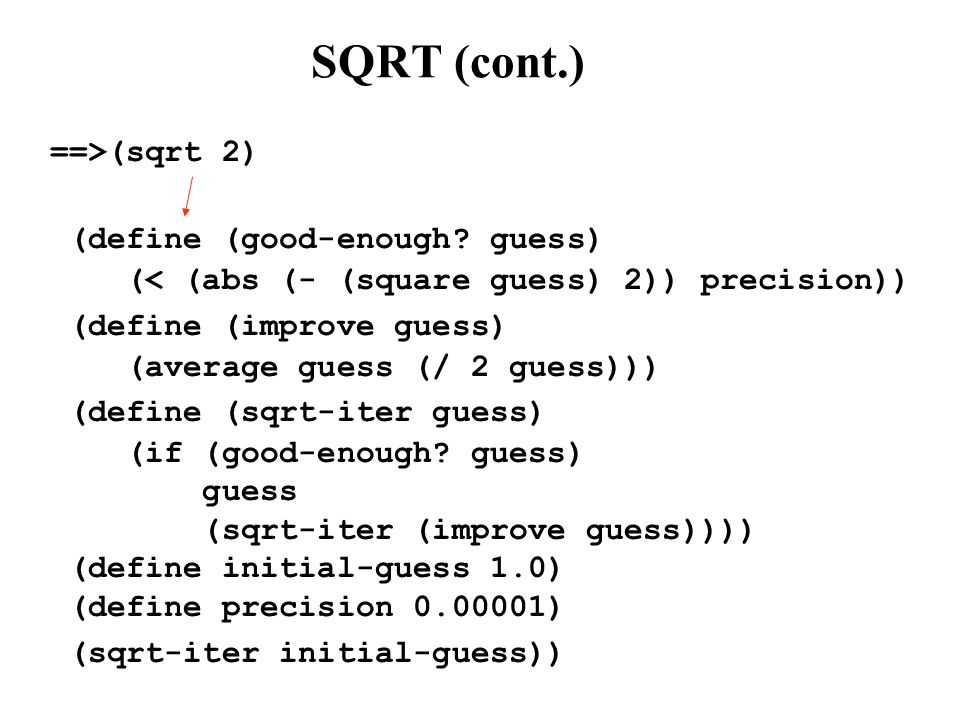Viewport: 960px width, 720px height.
Task: Click the '(if' keyword
Action: coord(156,454)
